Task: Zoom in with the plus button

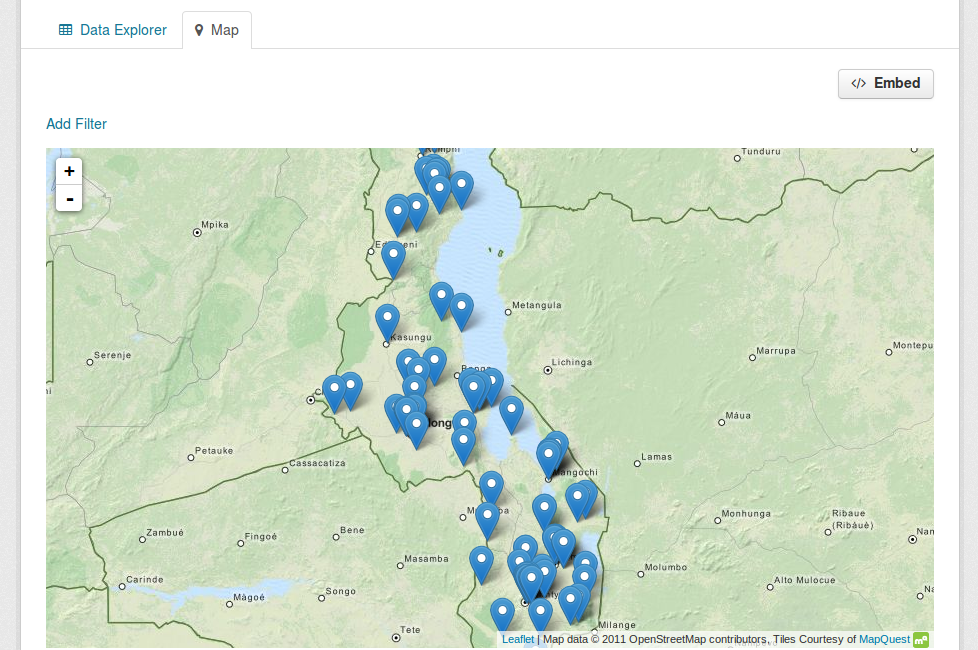Action: (69, 171)
